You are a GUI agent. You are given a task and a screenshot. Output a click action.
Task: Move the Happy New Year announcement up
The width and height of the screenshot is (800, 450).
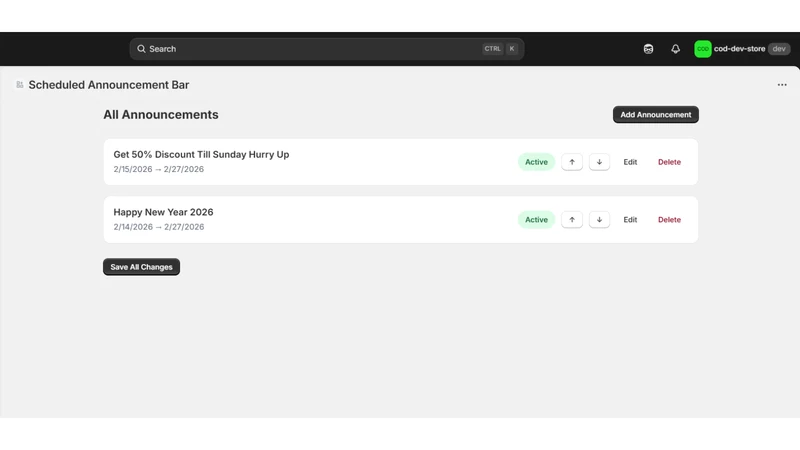[x=571, y=219]
